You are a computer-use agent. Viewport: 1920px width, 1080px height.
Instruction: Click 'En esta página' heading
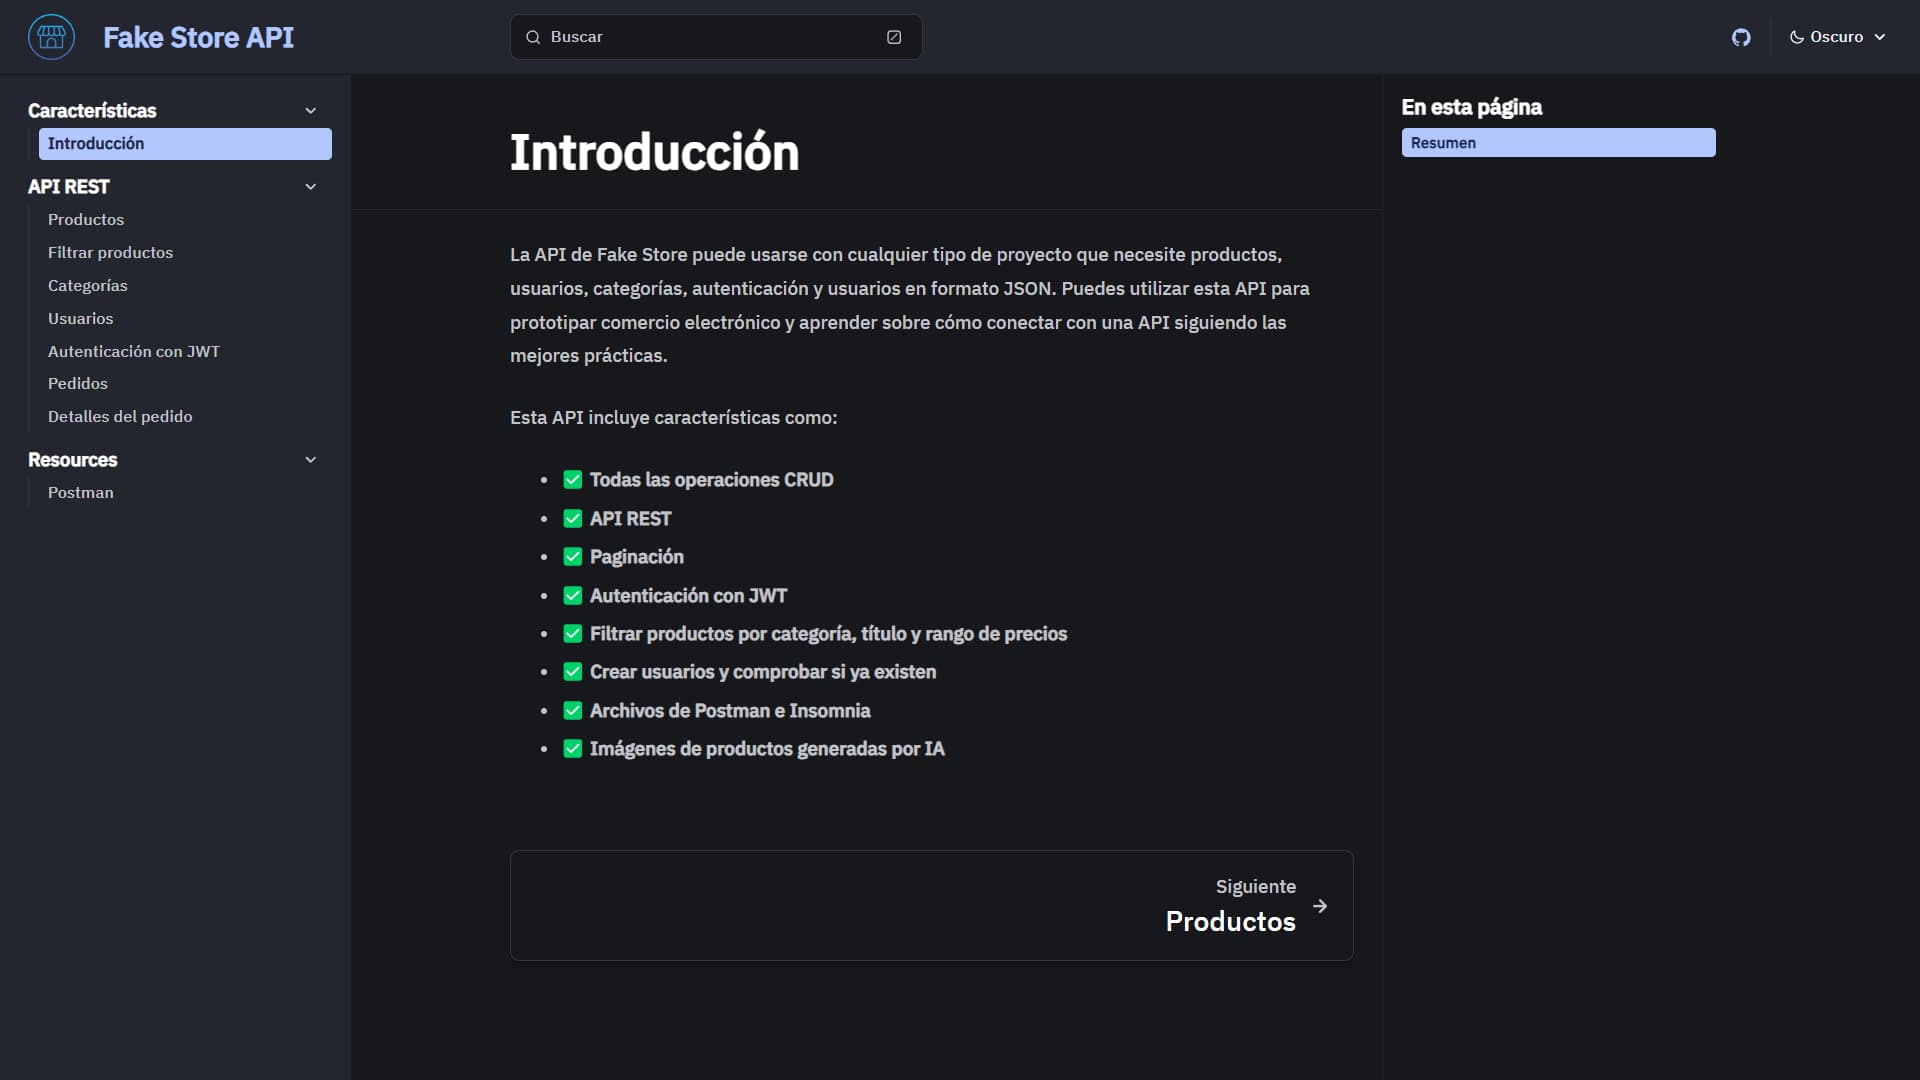tap(1472, 107)
